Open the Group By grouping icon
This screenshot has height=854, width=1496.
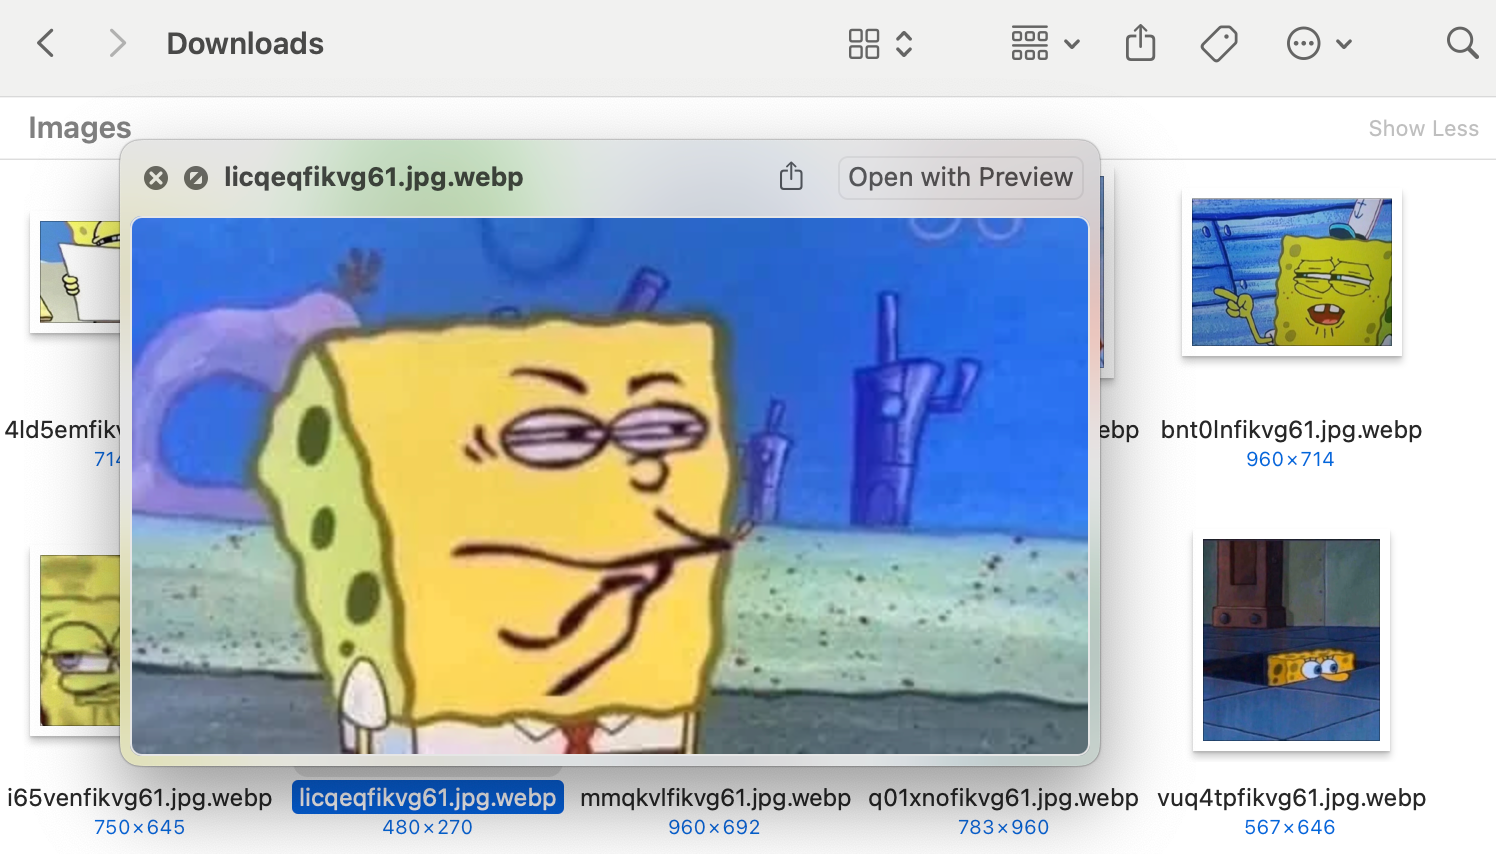point(1030,43)
